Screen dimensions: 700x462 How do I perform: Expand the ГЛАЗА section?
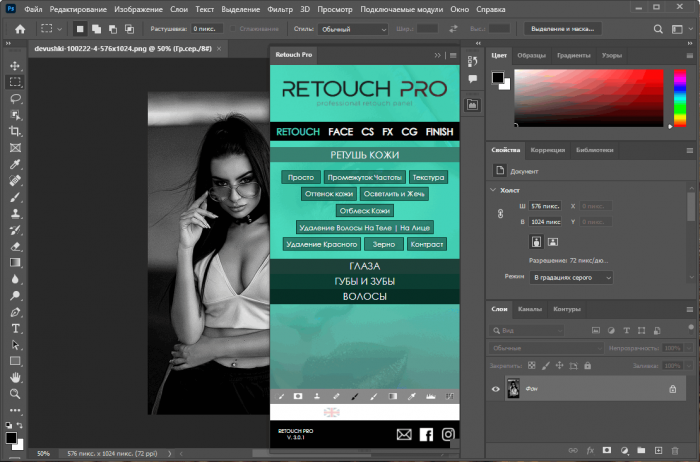364,267
